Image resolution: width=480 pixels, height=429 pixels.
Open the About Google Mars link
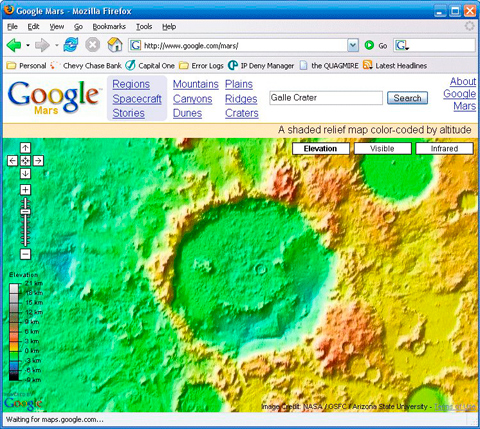point(460,94)
